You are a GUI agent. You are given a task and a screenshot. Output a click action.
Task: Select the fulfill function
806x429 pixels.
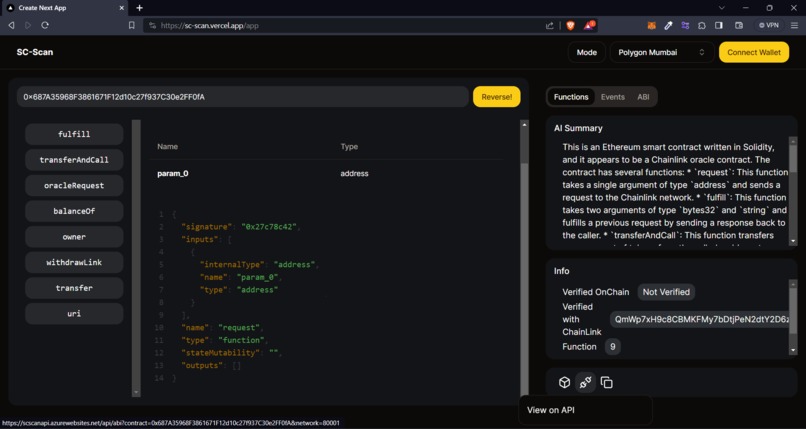[x=74, y=134]
